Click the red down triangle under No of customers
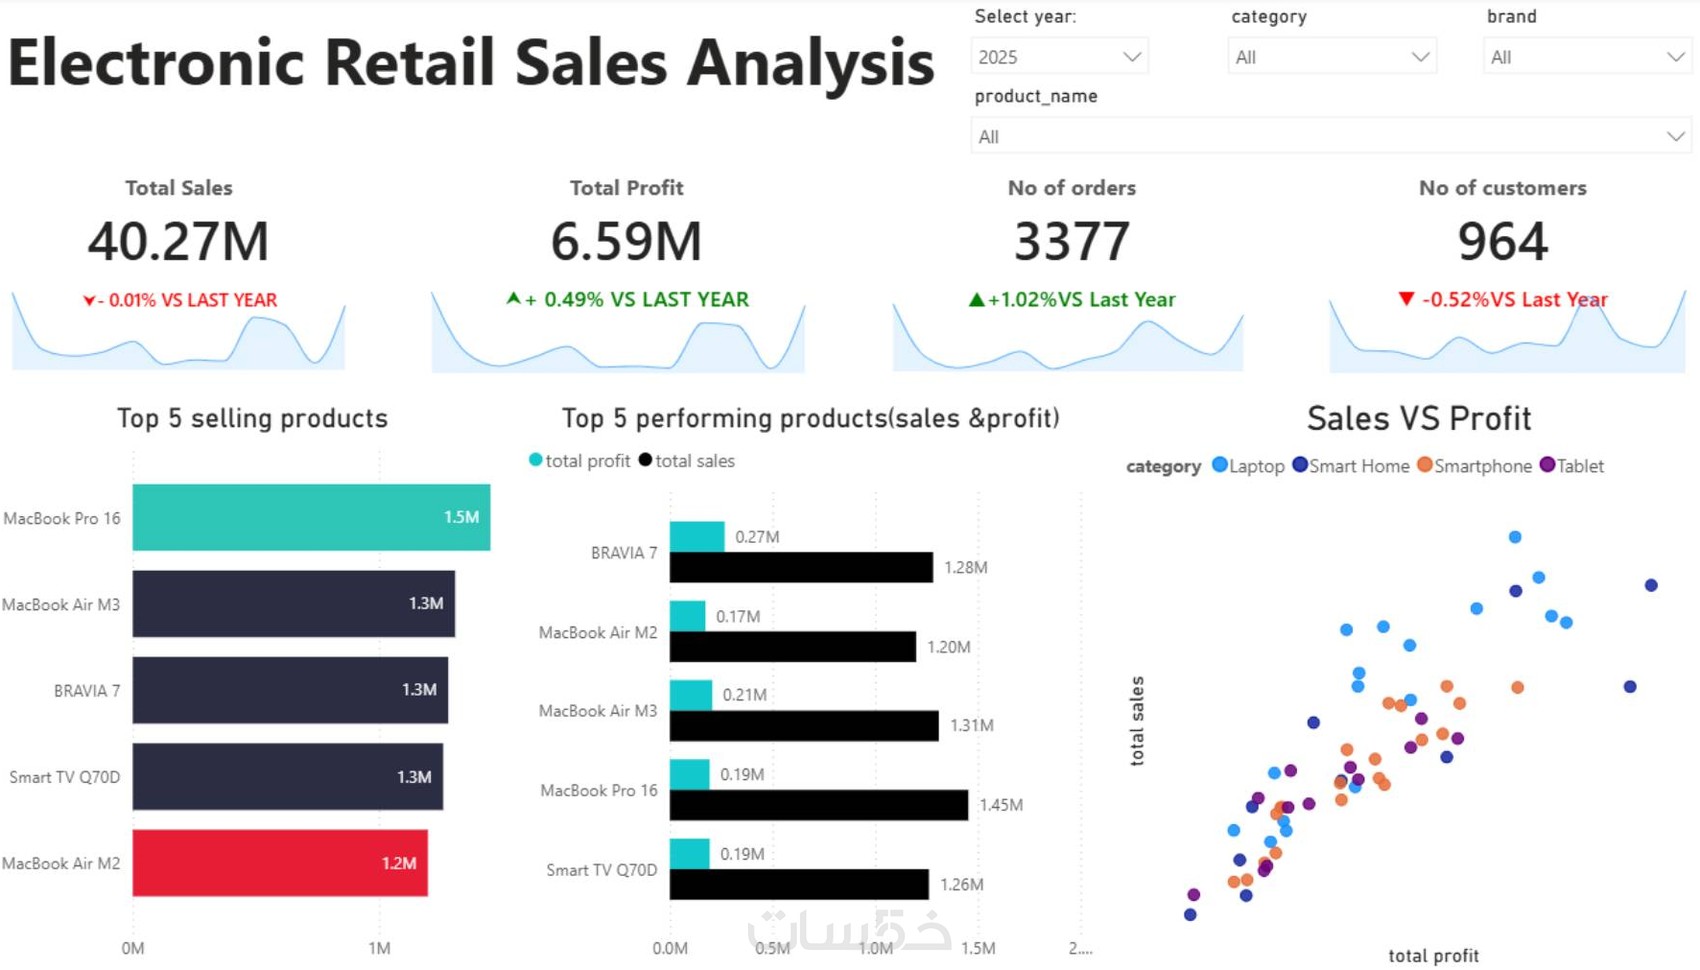This screenshot has height=970, width=1700. tap(1406, 299)
